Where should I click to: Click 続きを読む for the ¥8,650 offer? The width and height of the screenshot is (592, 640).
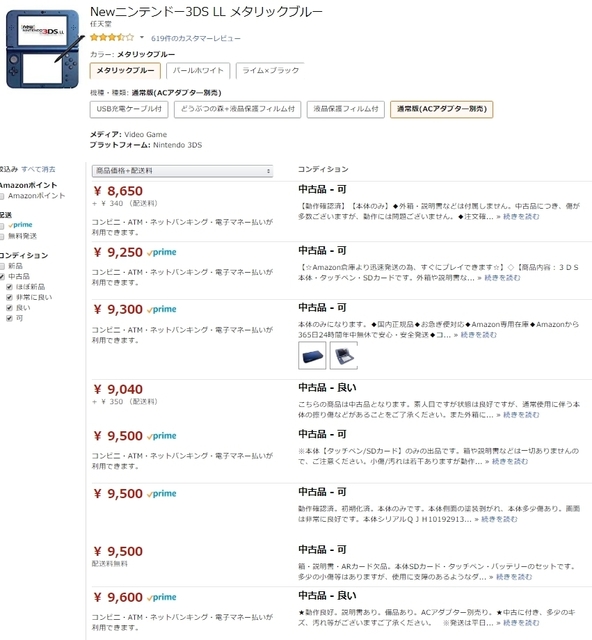(521, 217)
